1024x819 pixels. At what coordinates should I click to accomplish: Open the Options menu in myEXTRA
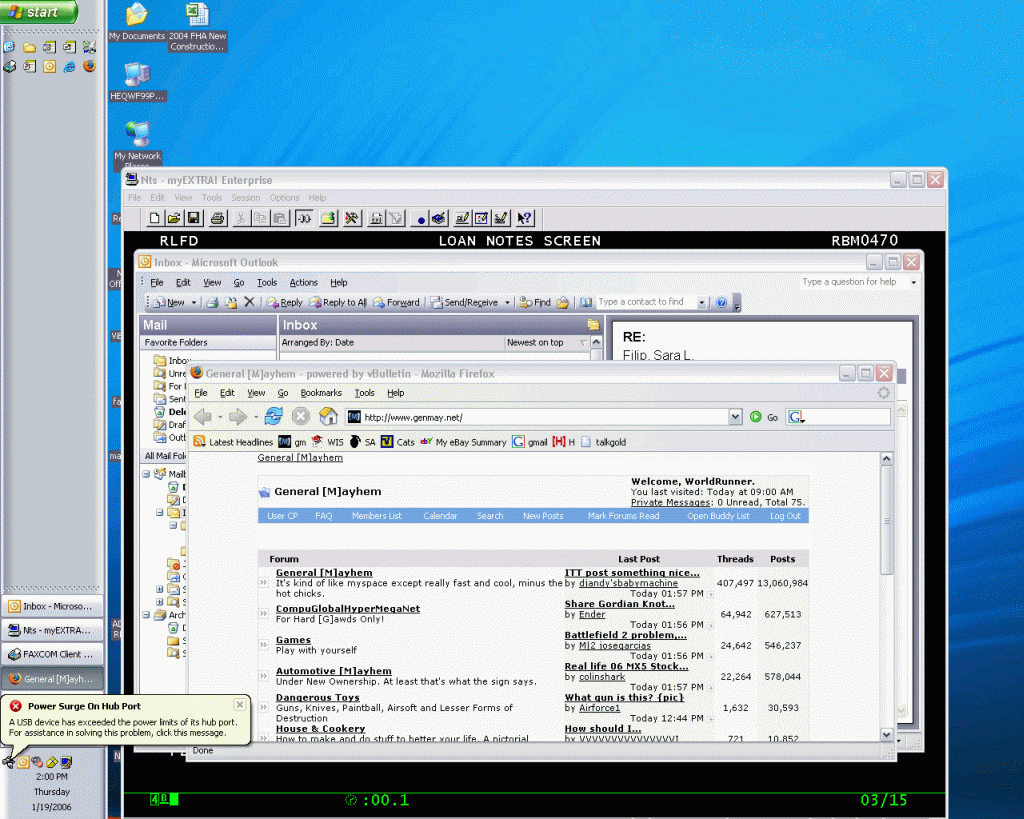click(284, 198)
